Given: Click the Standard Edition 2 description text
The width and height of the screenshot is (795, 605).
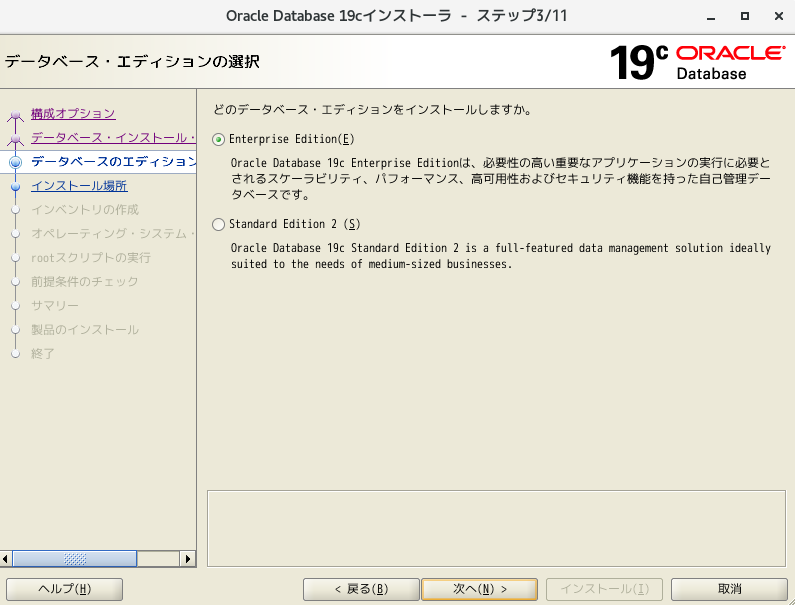Looking at the screenshot, I should (x=501, y=256).
